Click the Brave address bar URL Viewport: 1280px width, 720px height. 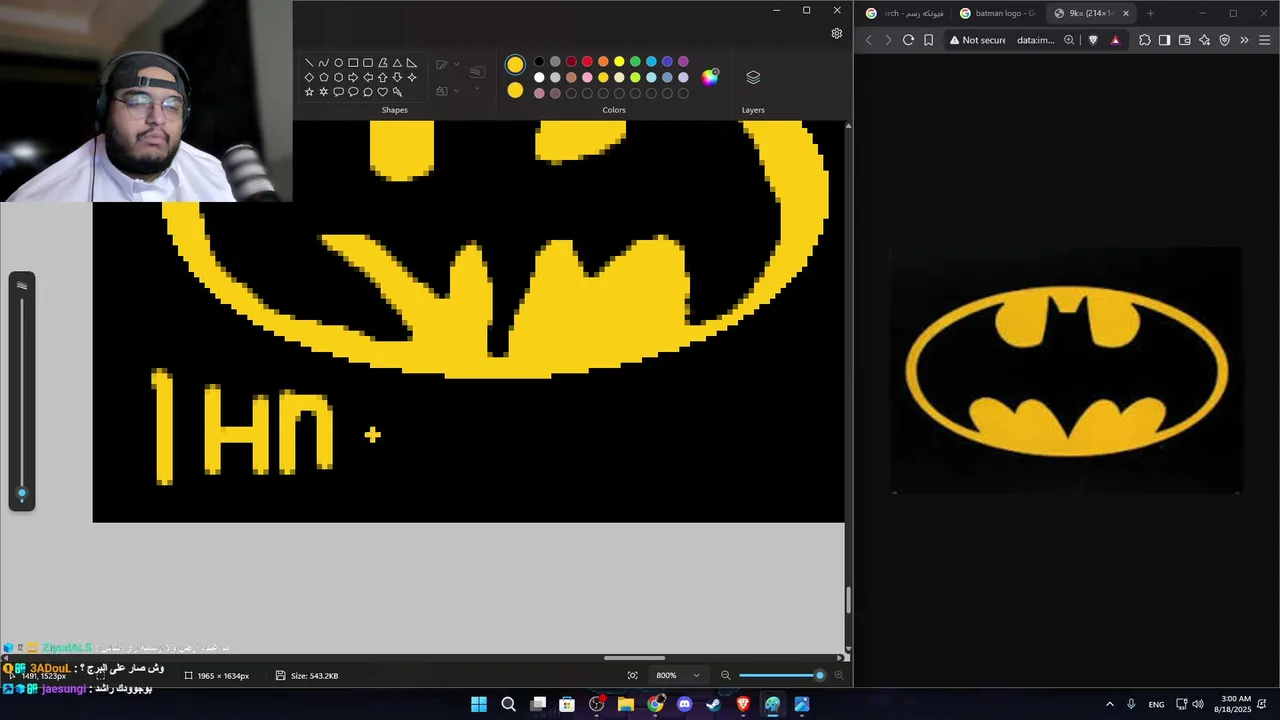point(1036,40)
